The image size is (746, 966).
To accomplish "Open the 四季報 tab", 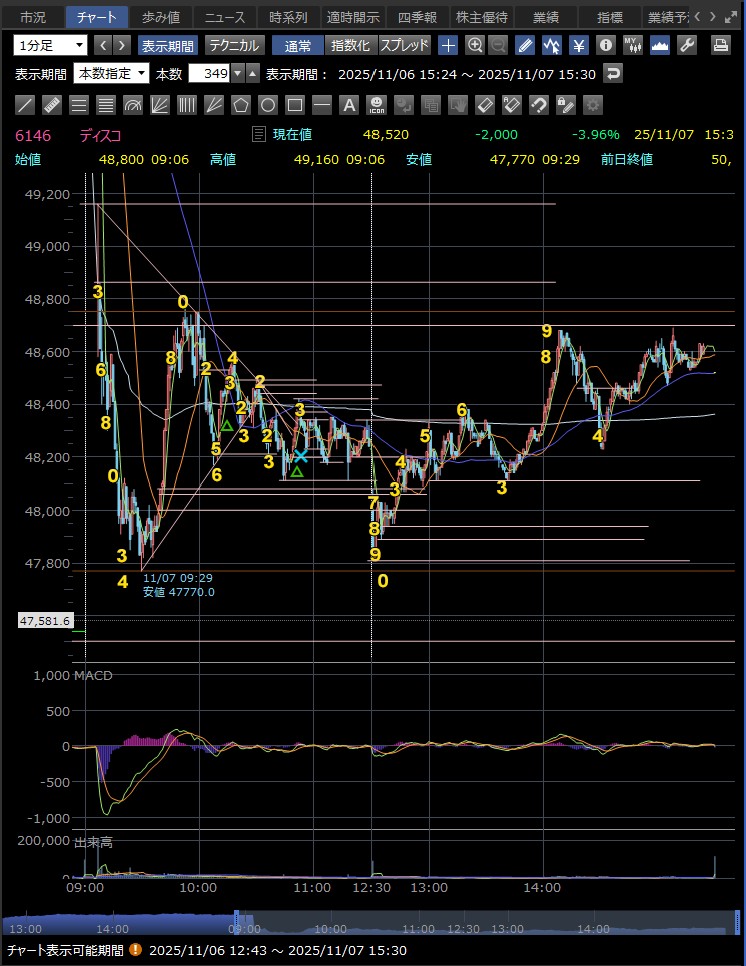I will click(x=417, y=17).
